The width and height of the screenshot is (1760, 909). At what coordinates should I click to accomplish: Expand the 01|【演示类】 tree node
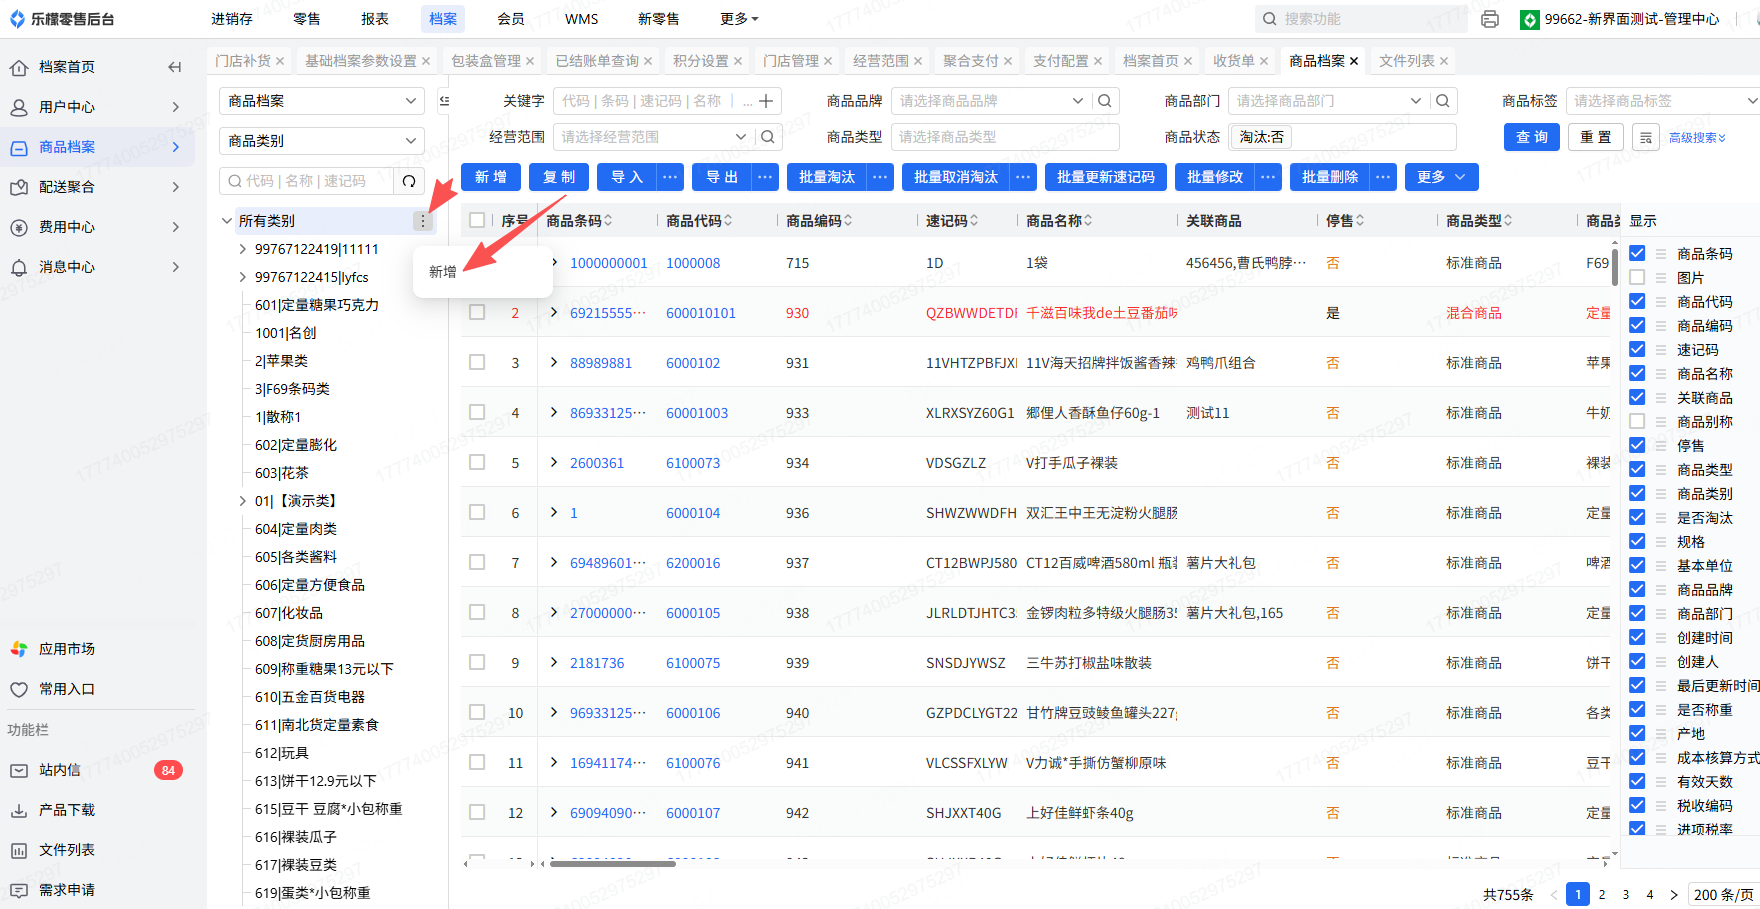[x=242, y=501]
